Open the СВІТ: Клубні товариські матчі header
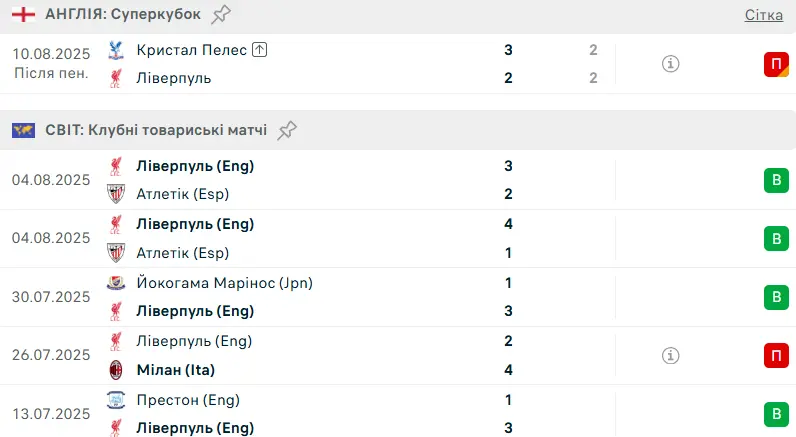796x437 pixels. [x=156, y=130]
